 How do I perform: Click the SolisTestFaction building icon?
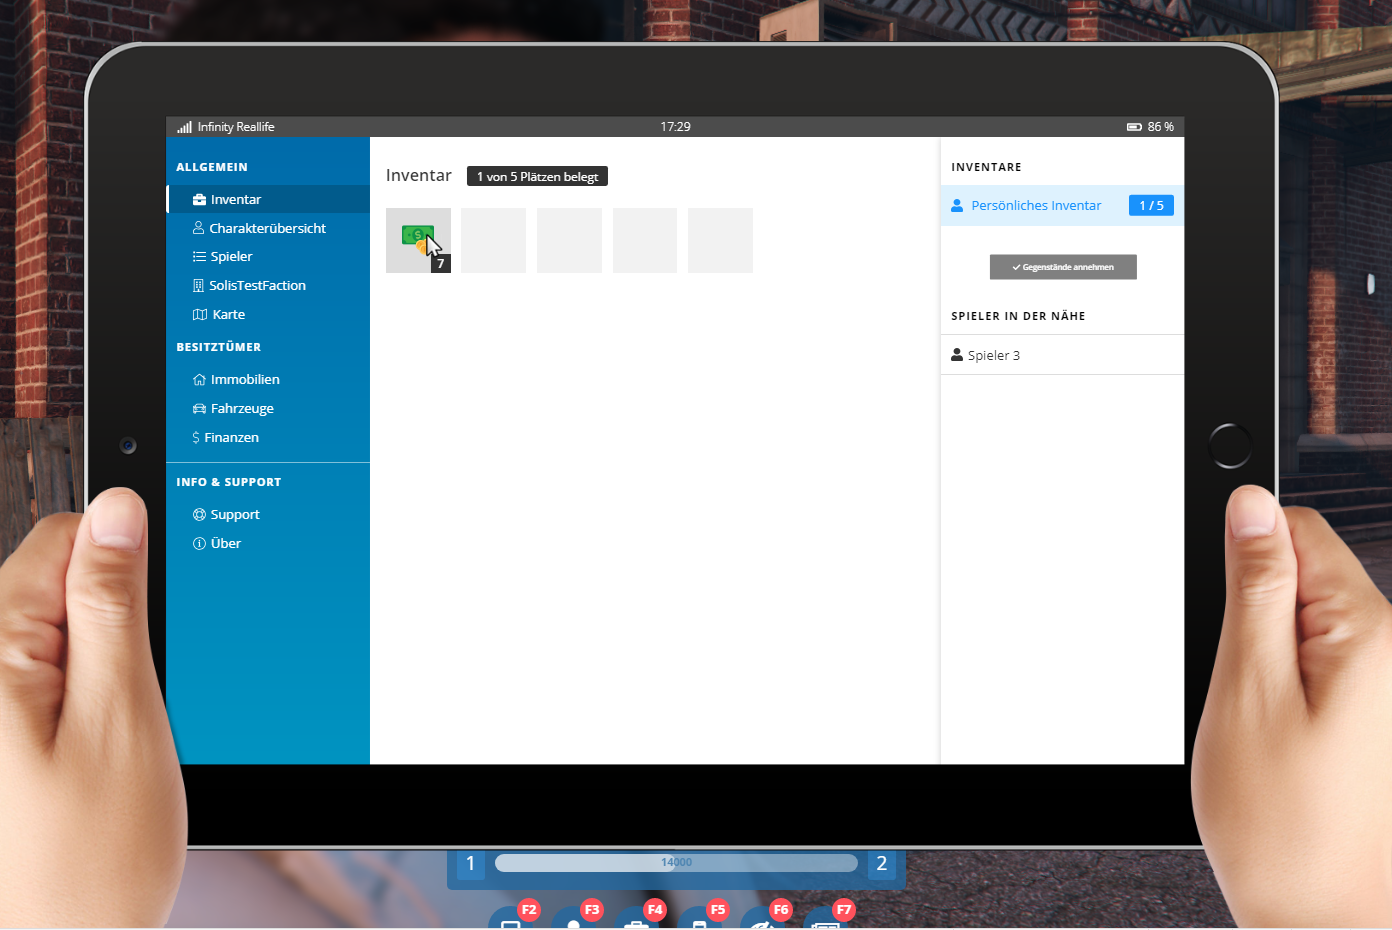[x=198, y=286]
